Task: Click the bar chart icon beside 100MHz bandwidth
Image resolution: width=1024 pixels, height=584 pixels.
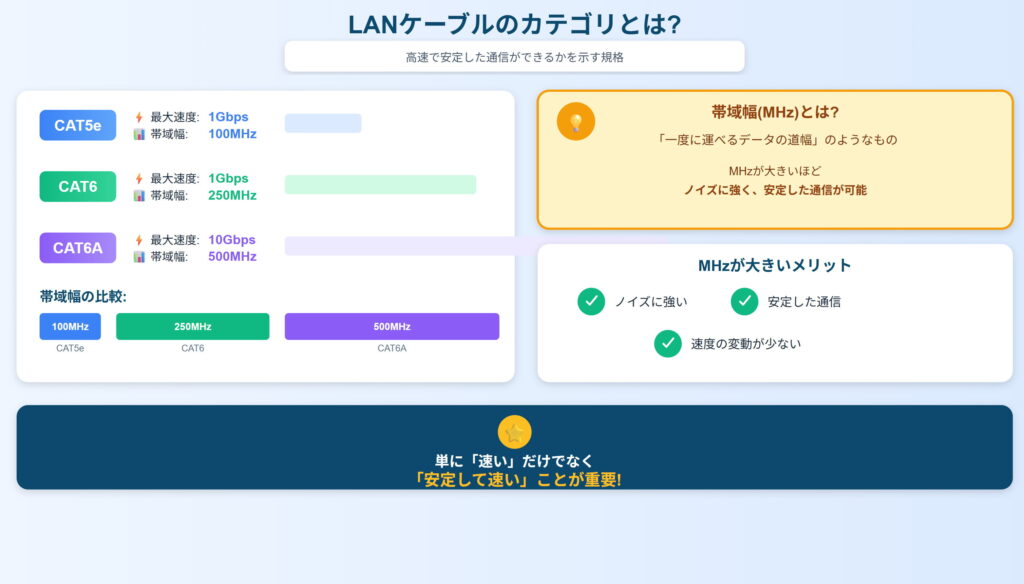Action: (139, 134)
